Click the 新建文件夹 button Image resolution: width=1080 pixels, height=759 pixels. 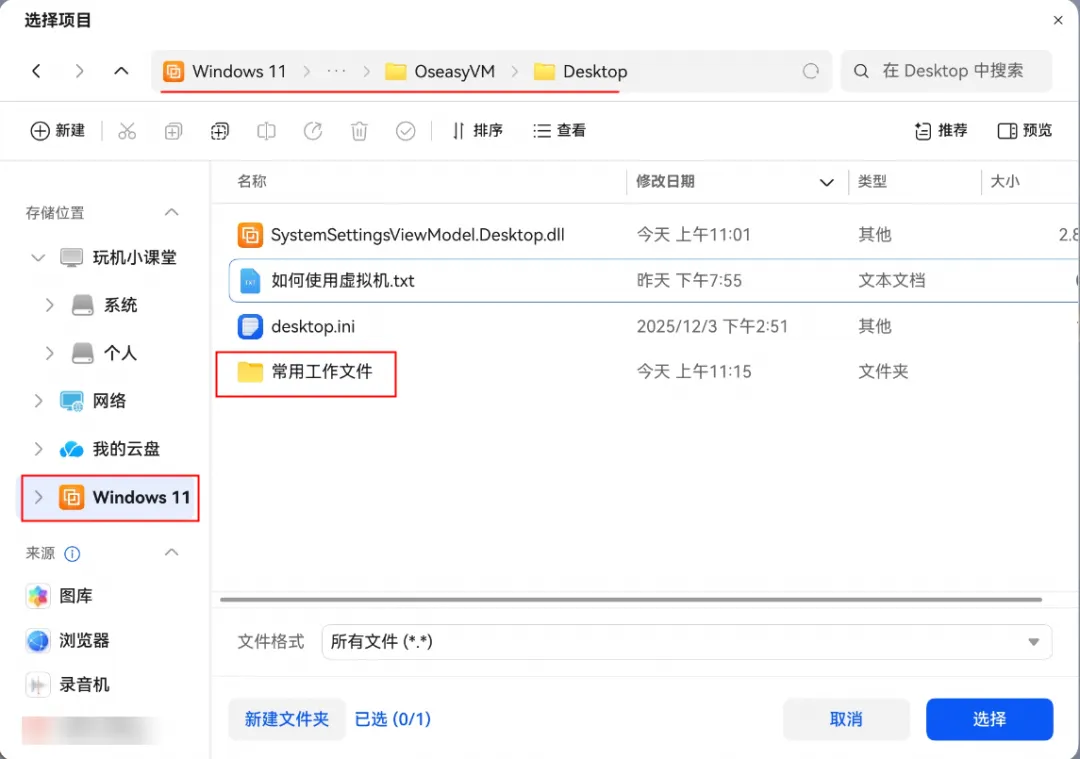287,719
